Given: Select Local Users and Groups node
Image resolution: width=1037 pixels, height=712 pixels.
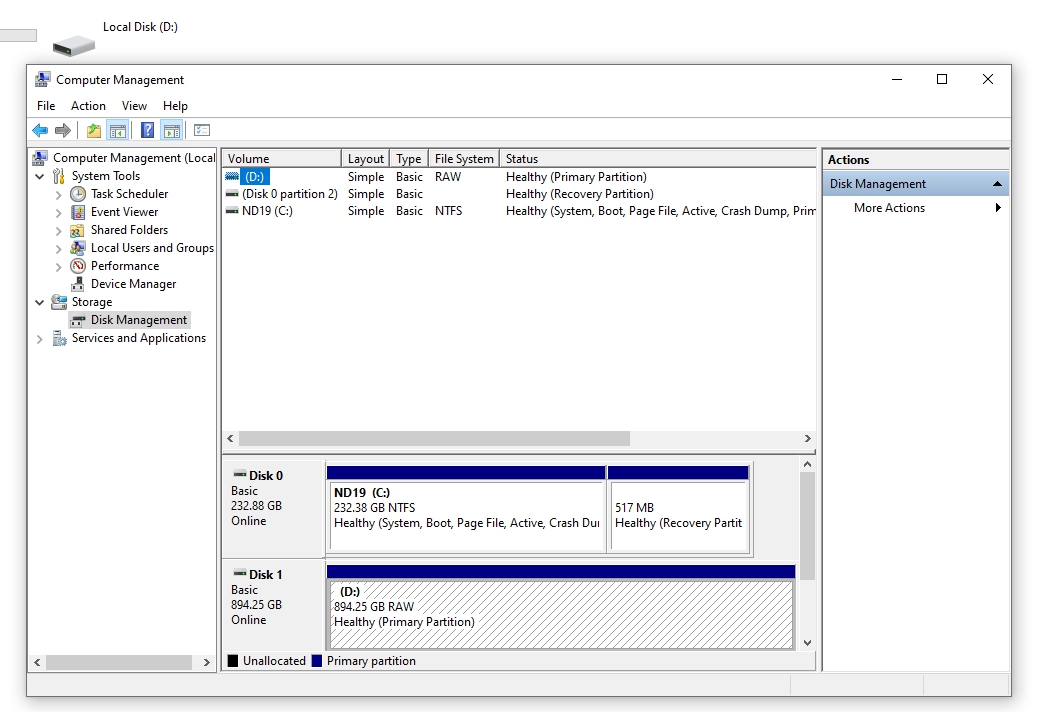Looking at the screenshot, I should pyautogui.click(x=152, y=248).
